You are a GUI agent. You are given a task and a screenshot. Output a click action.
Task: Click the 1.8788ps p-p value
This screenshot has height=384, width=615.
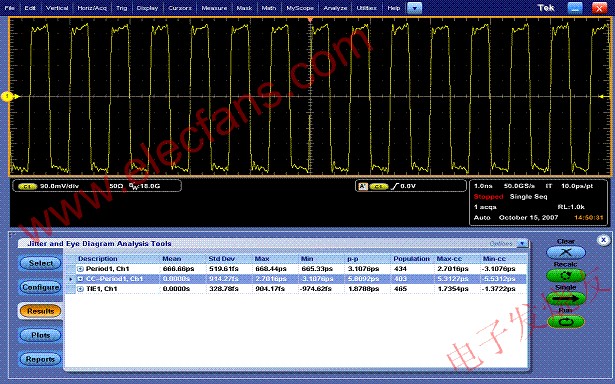[x=363, y=289]
